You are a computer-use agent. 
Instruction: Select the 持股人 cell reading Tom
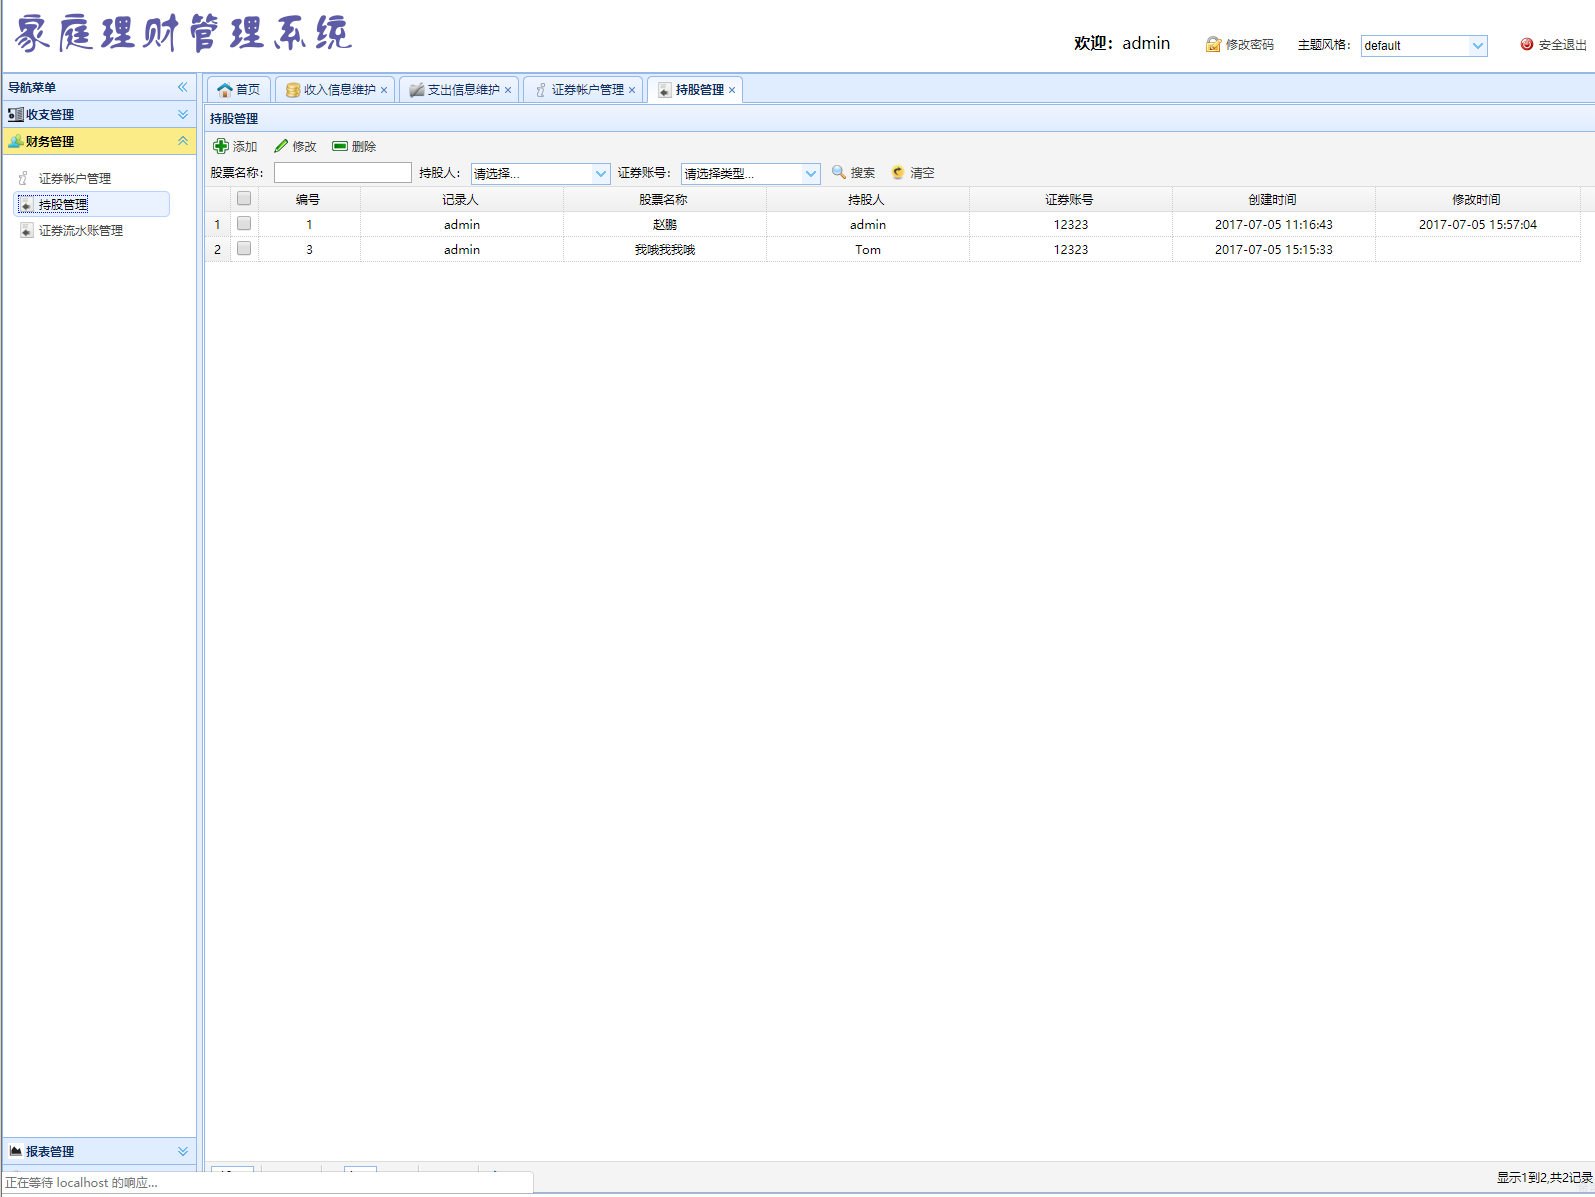868,249
